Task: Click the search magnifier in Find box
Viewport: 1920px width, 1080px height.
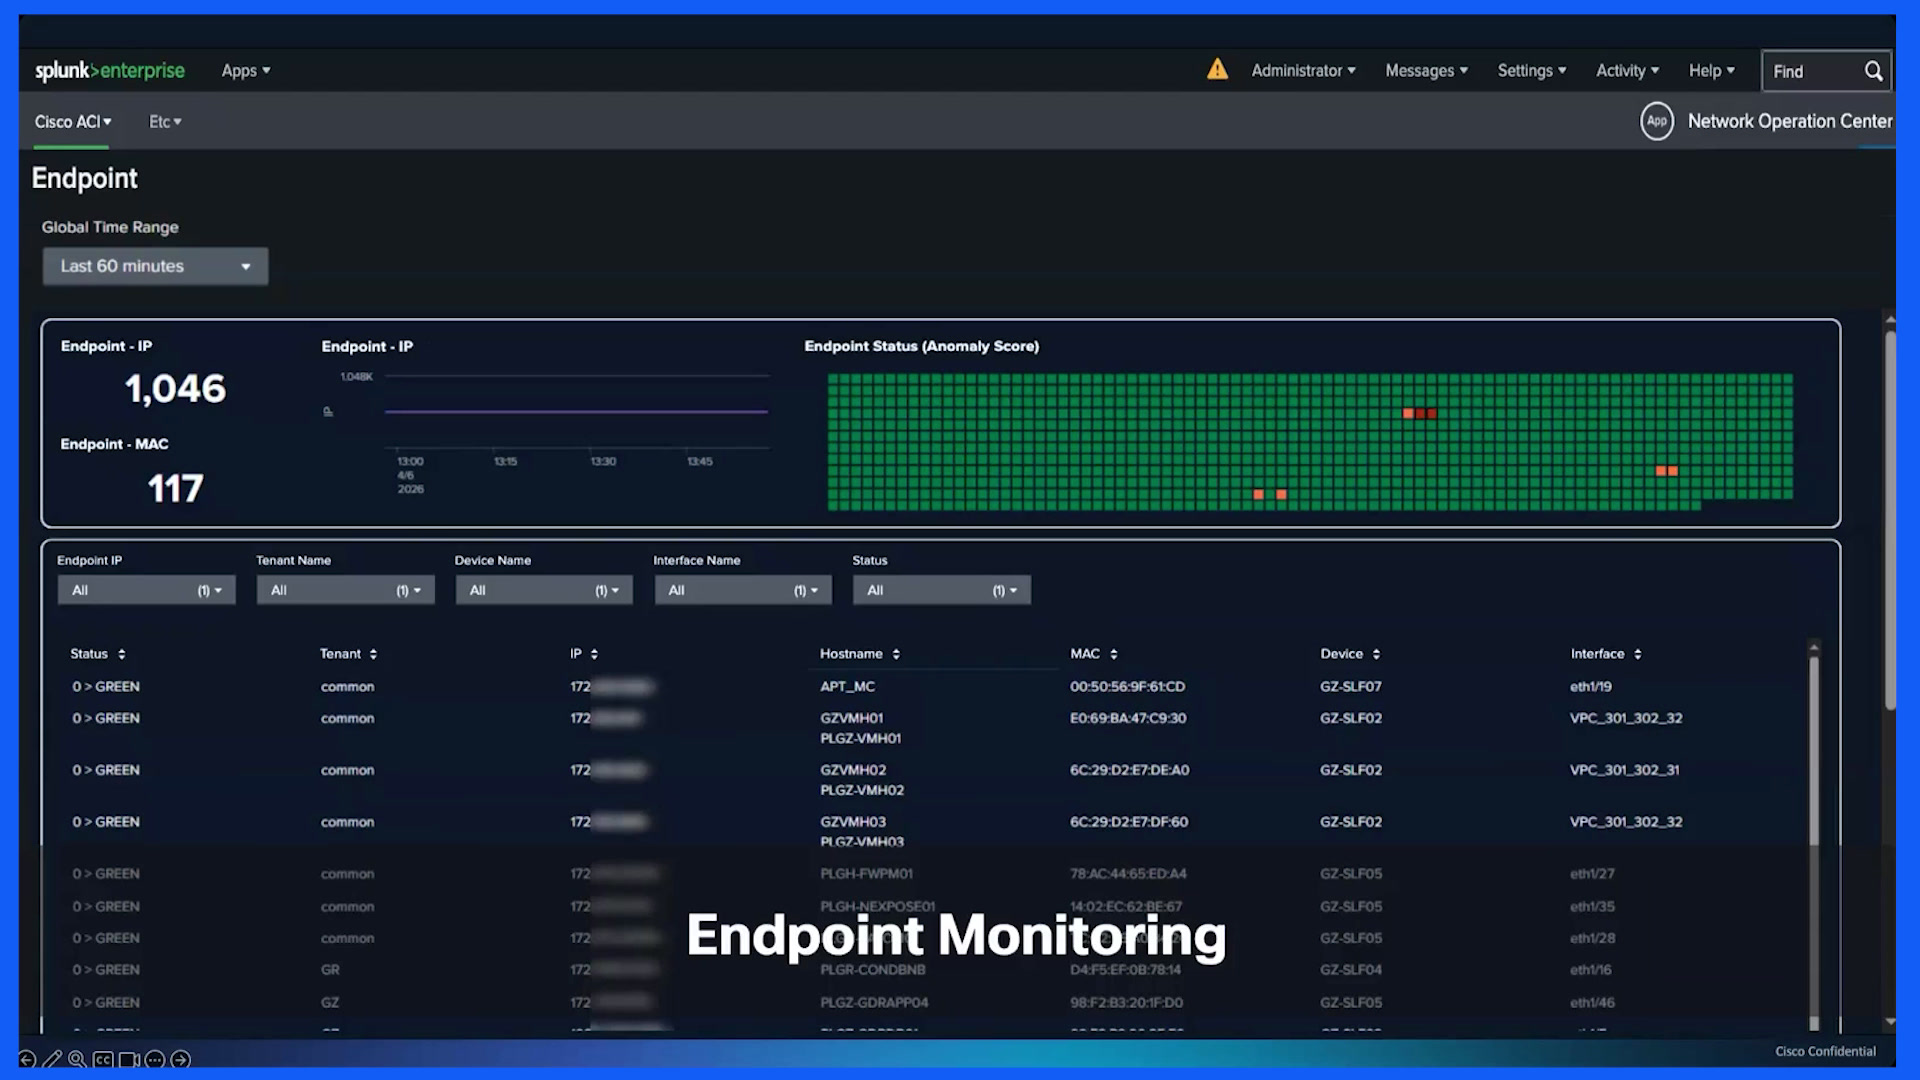Action: point(1873,71)
